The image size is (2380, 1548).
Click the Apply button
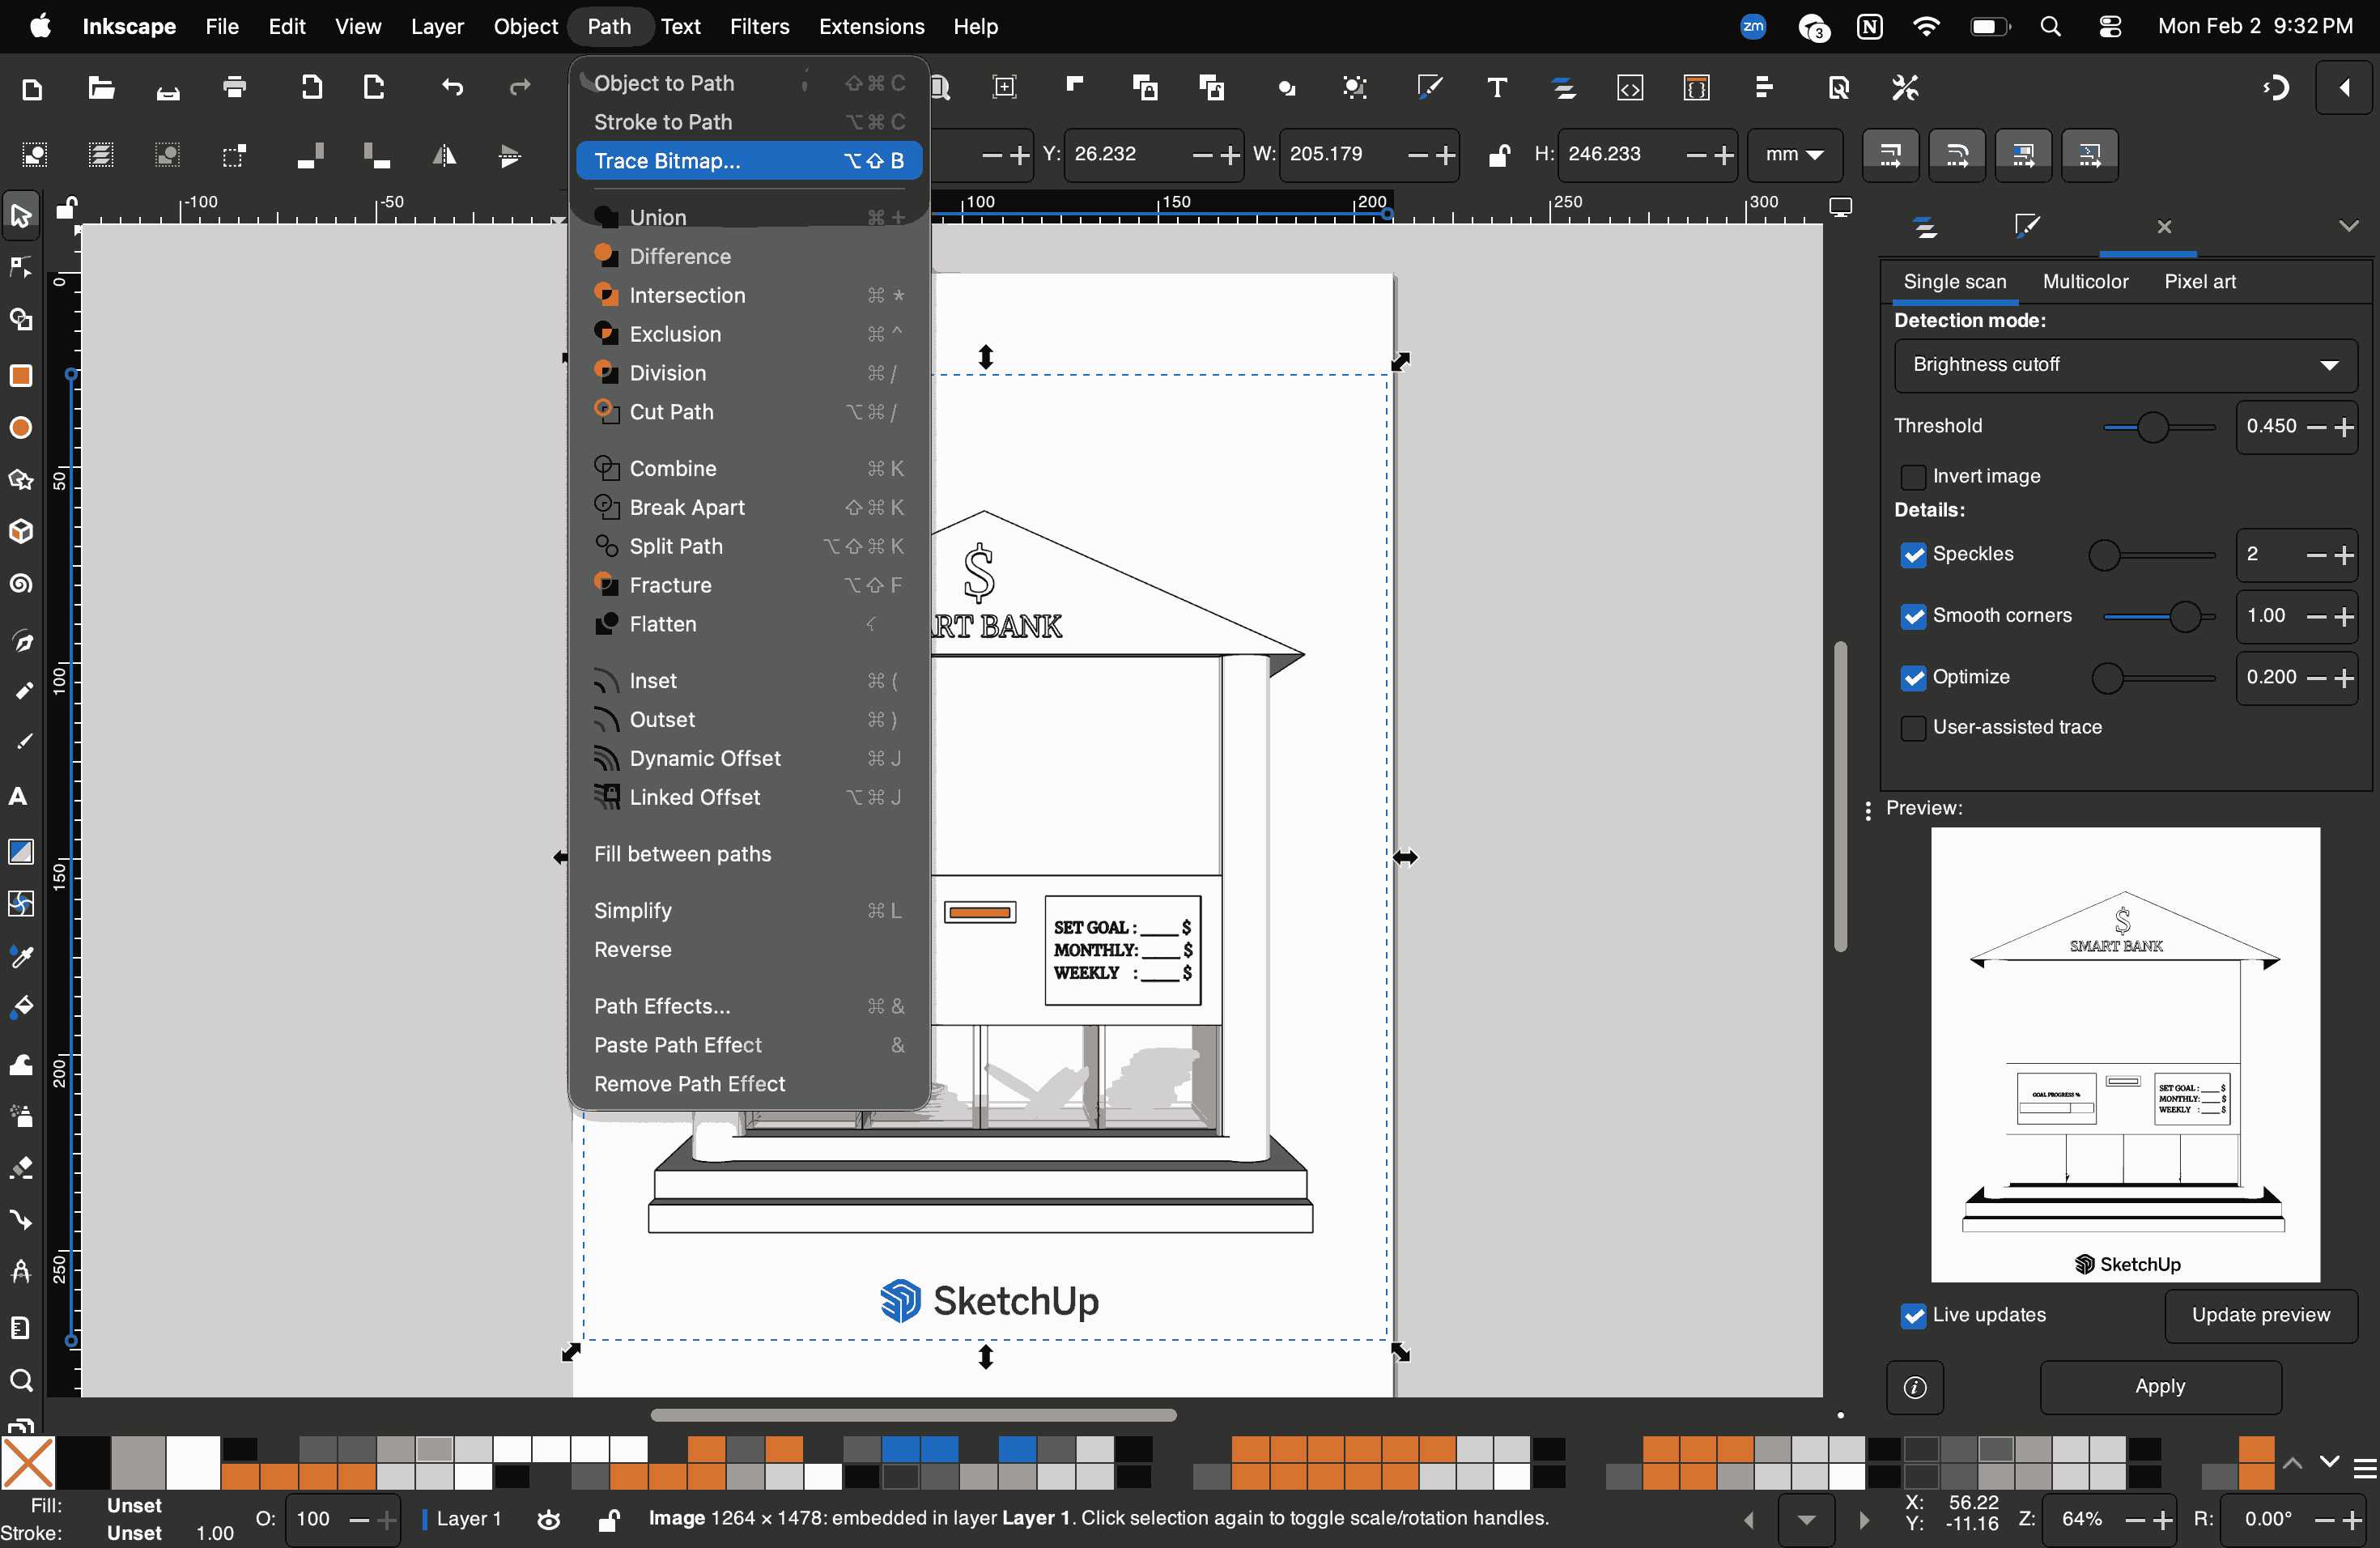coord(2159,1386)
